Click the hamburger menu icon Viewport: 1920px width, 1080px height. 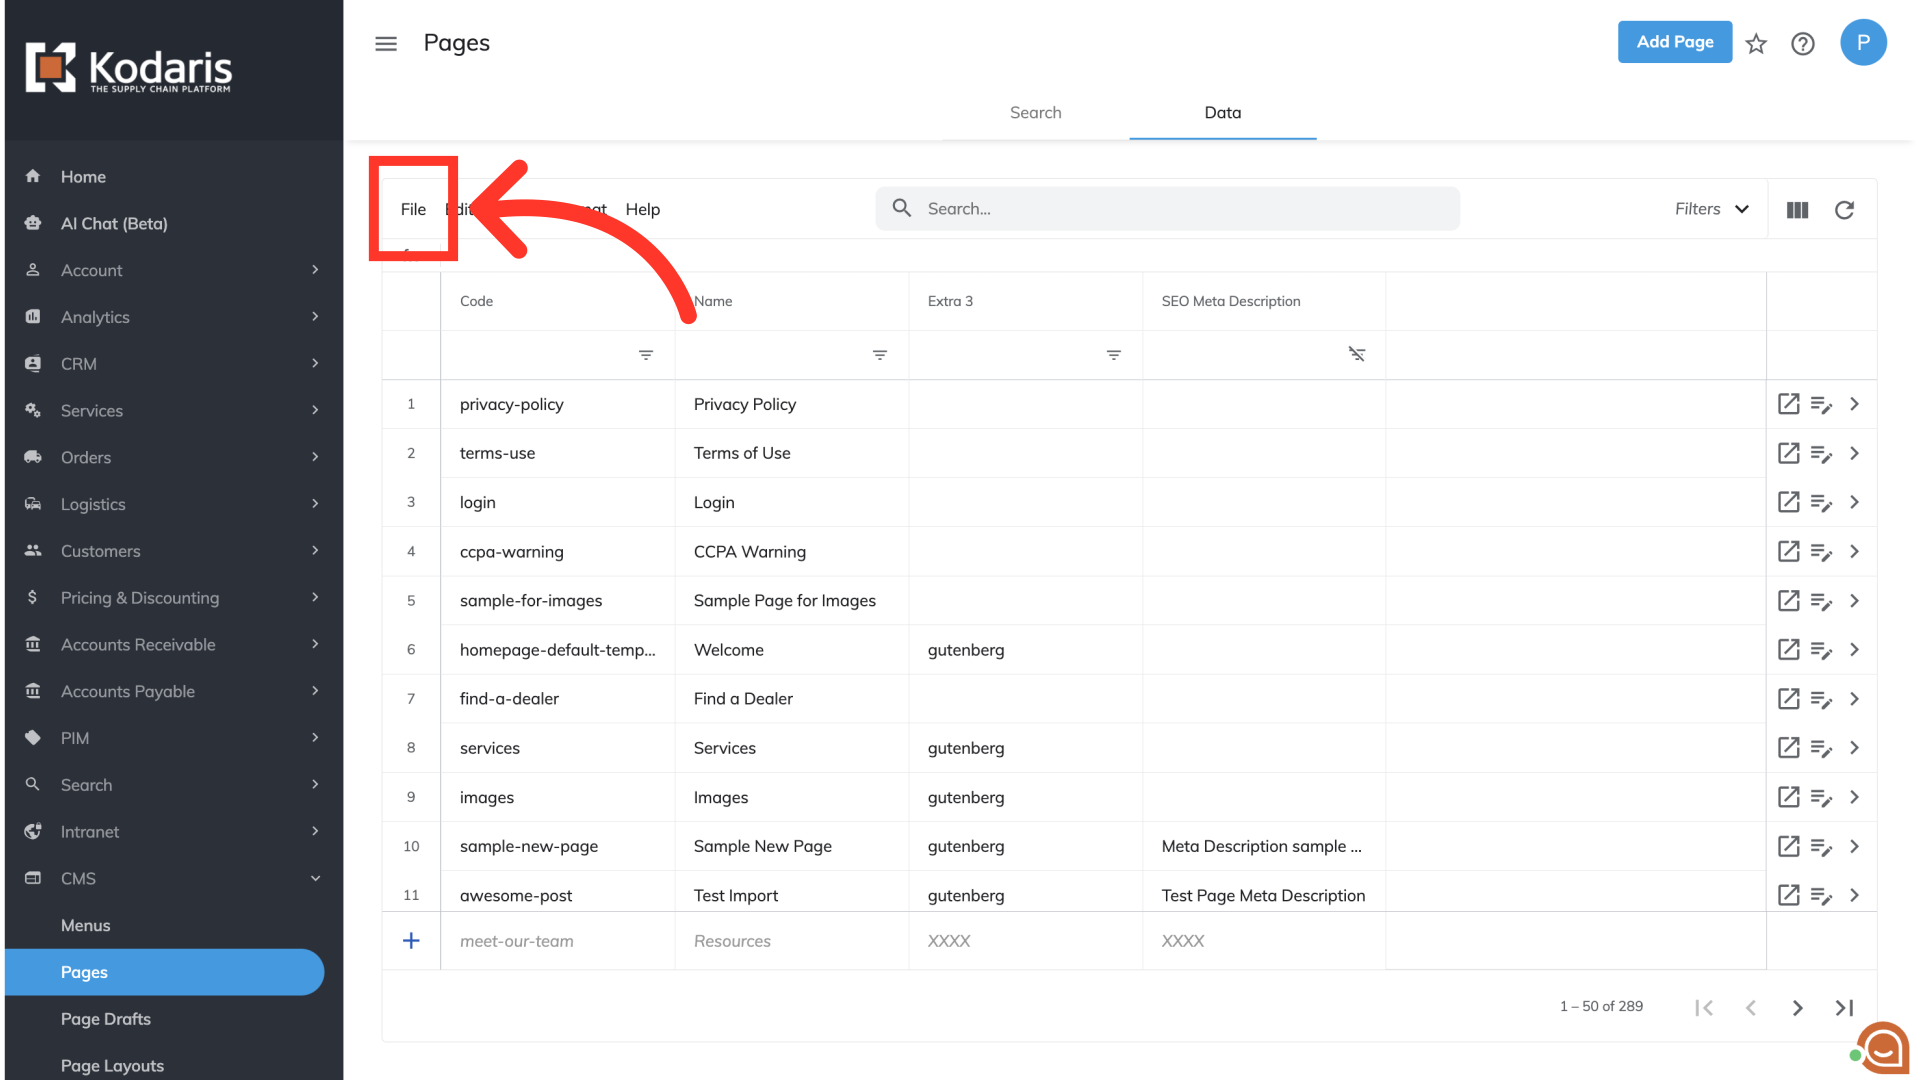click(386, 43)
